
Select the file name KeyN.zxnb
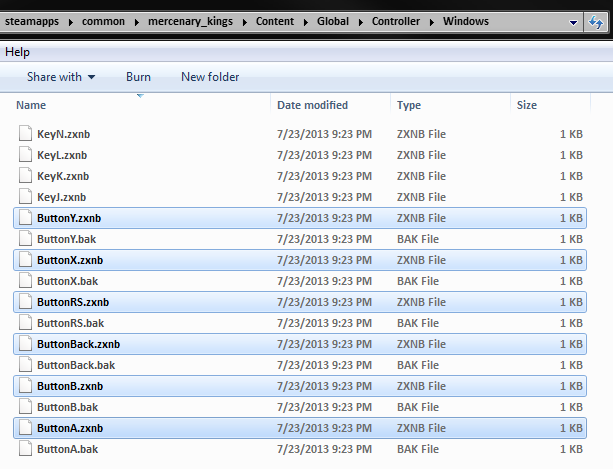tap(64, 134)
